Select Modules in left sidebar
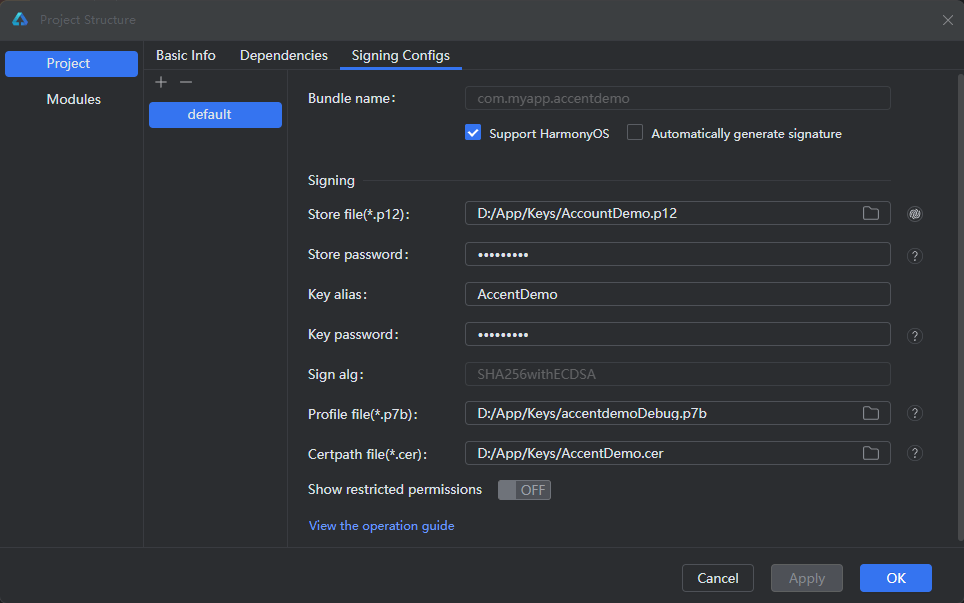The height and width of the screenshot is (603, 964). pyautogui.click(x=73, y=99)
